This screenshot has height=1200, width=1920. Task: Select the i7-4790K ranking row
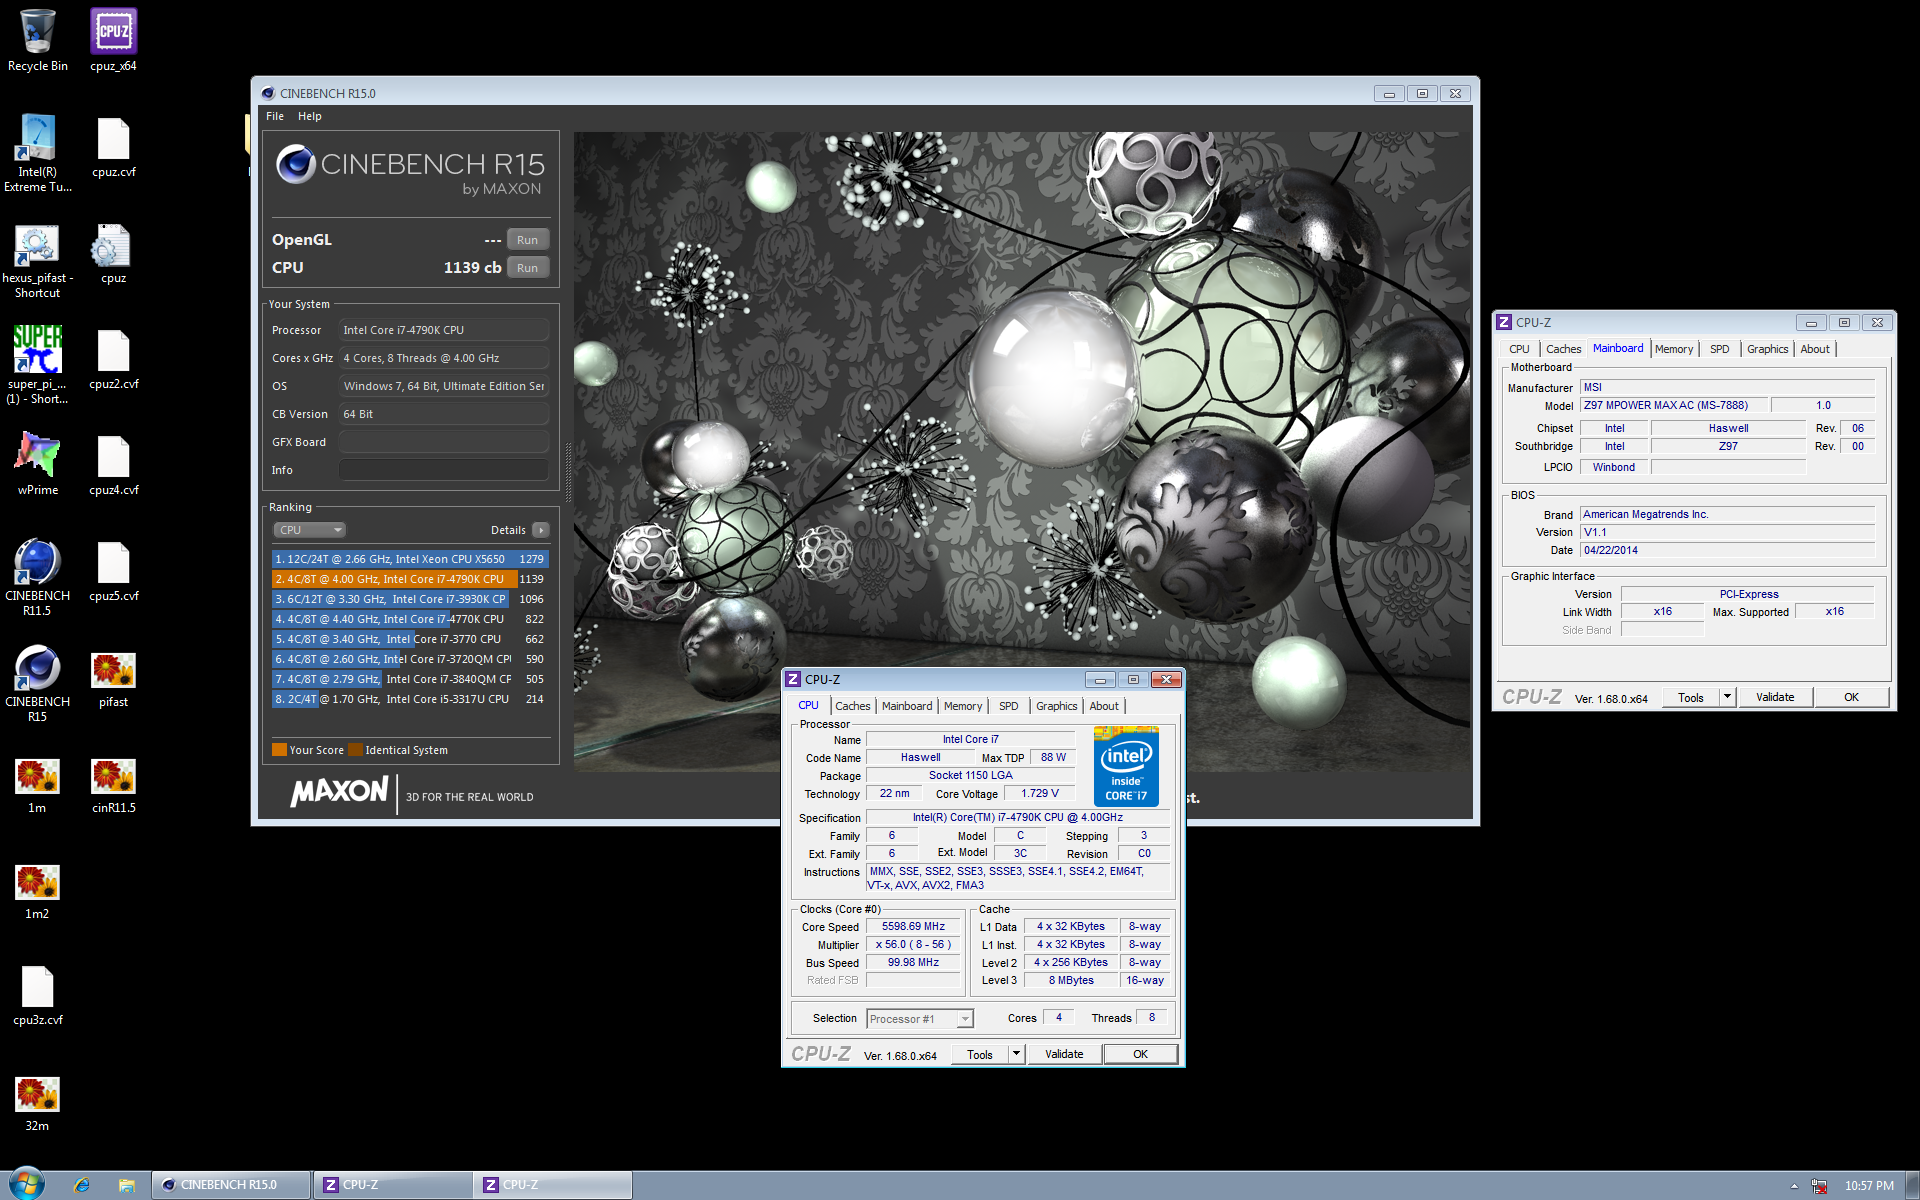coord(410,579)
